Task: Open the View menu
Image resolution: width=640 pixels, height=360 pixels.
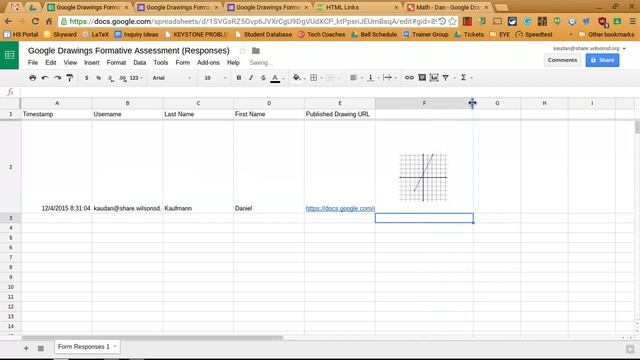Action: 70,62
